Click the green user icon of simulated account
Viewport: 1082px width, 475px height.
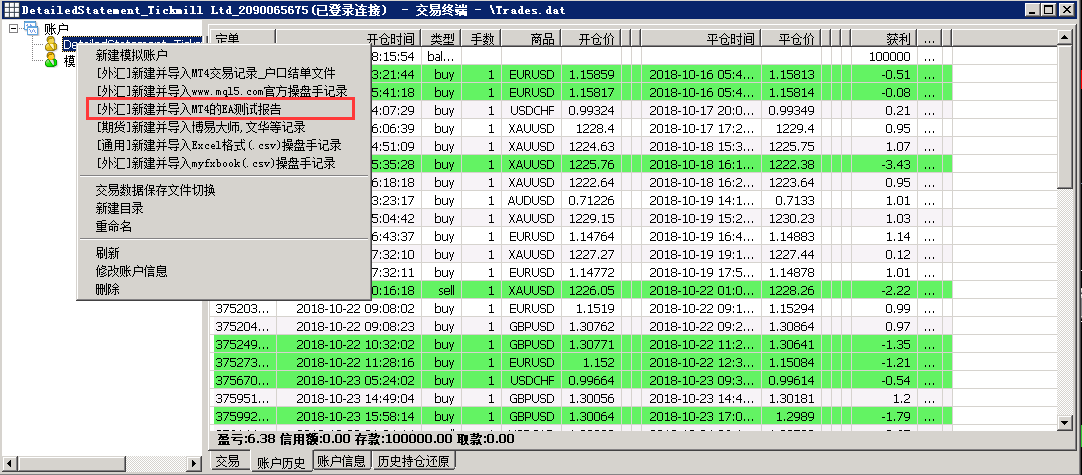point(51,61)
